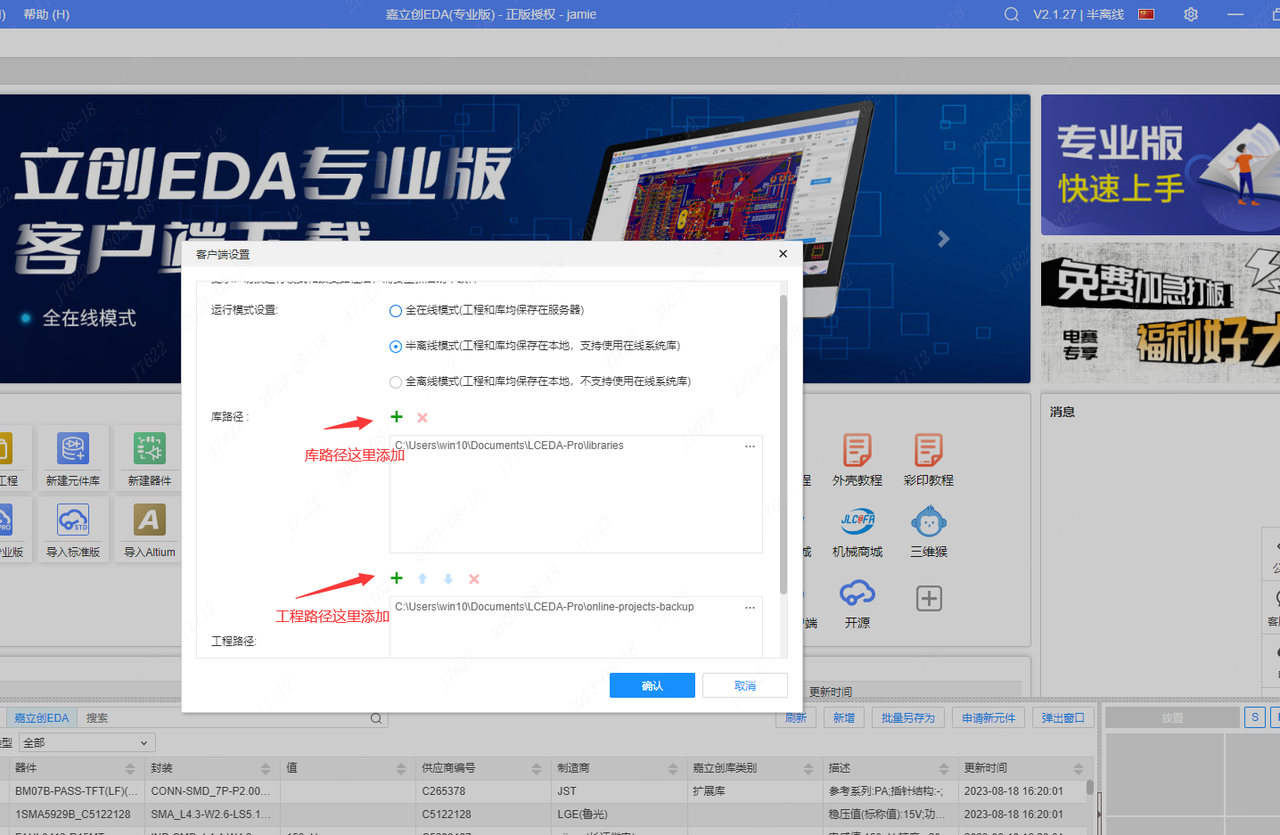Screen dimensions: 1280x835
Task: Sort by 嘉立创库类别 column arrows
Action: 808,768
